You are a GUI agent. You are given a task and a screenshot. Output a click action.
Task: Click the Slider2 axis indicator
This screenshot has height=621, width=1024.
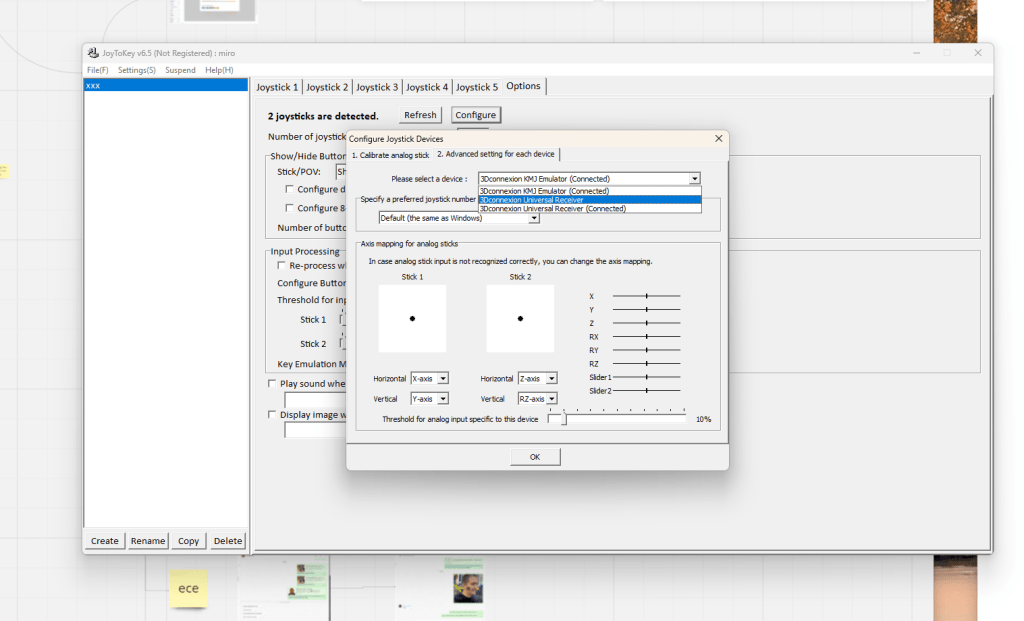pos(647,390)
